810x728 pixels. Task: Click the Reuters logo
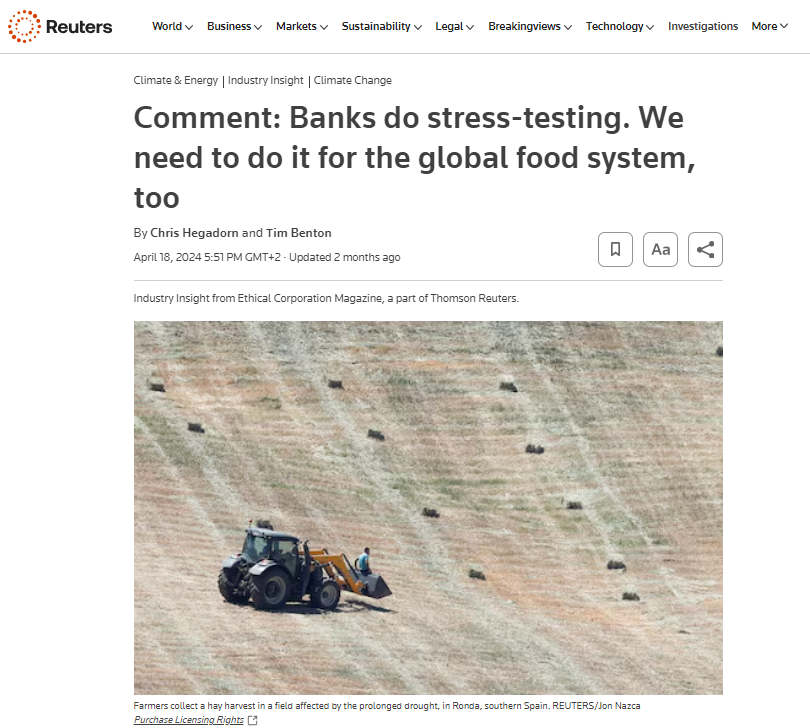(60, 26)
